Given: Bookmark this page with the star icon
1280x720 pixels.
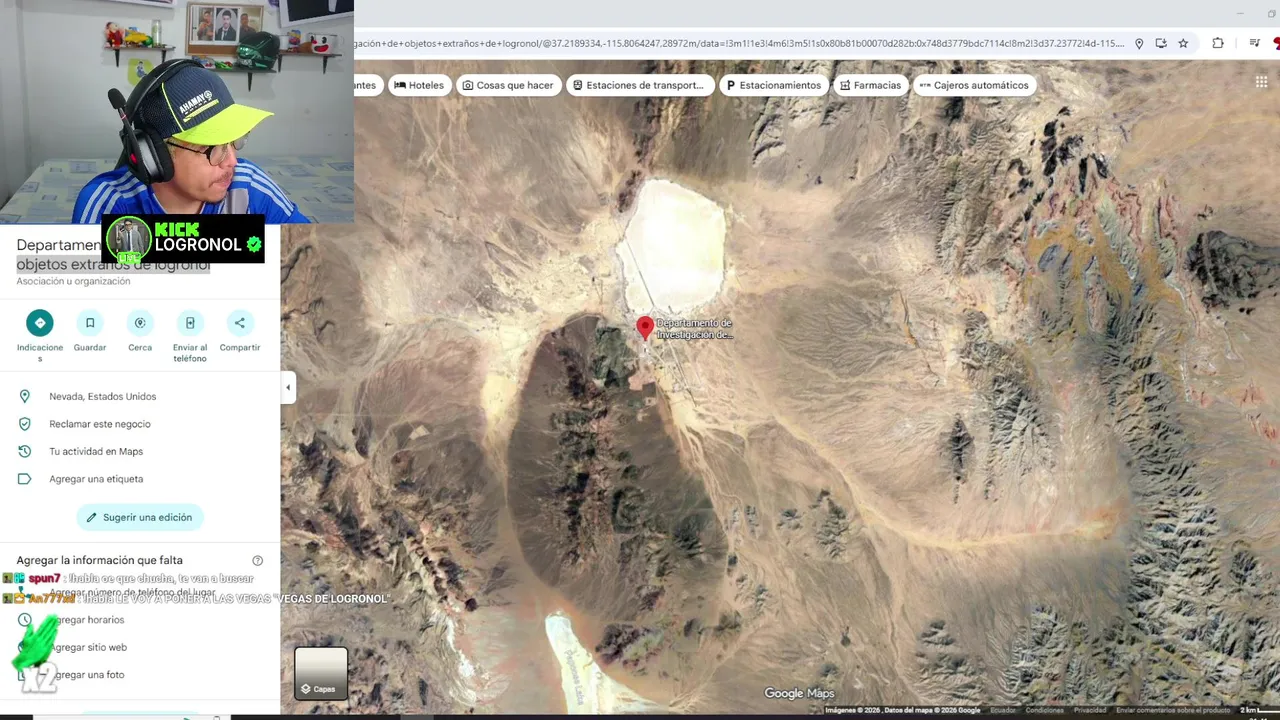Looking at the screenshot, I should (x=1183, y=43).
